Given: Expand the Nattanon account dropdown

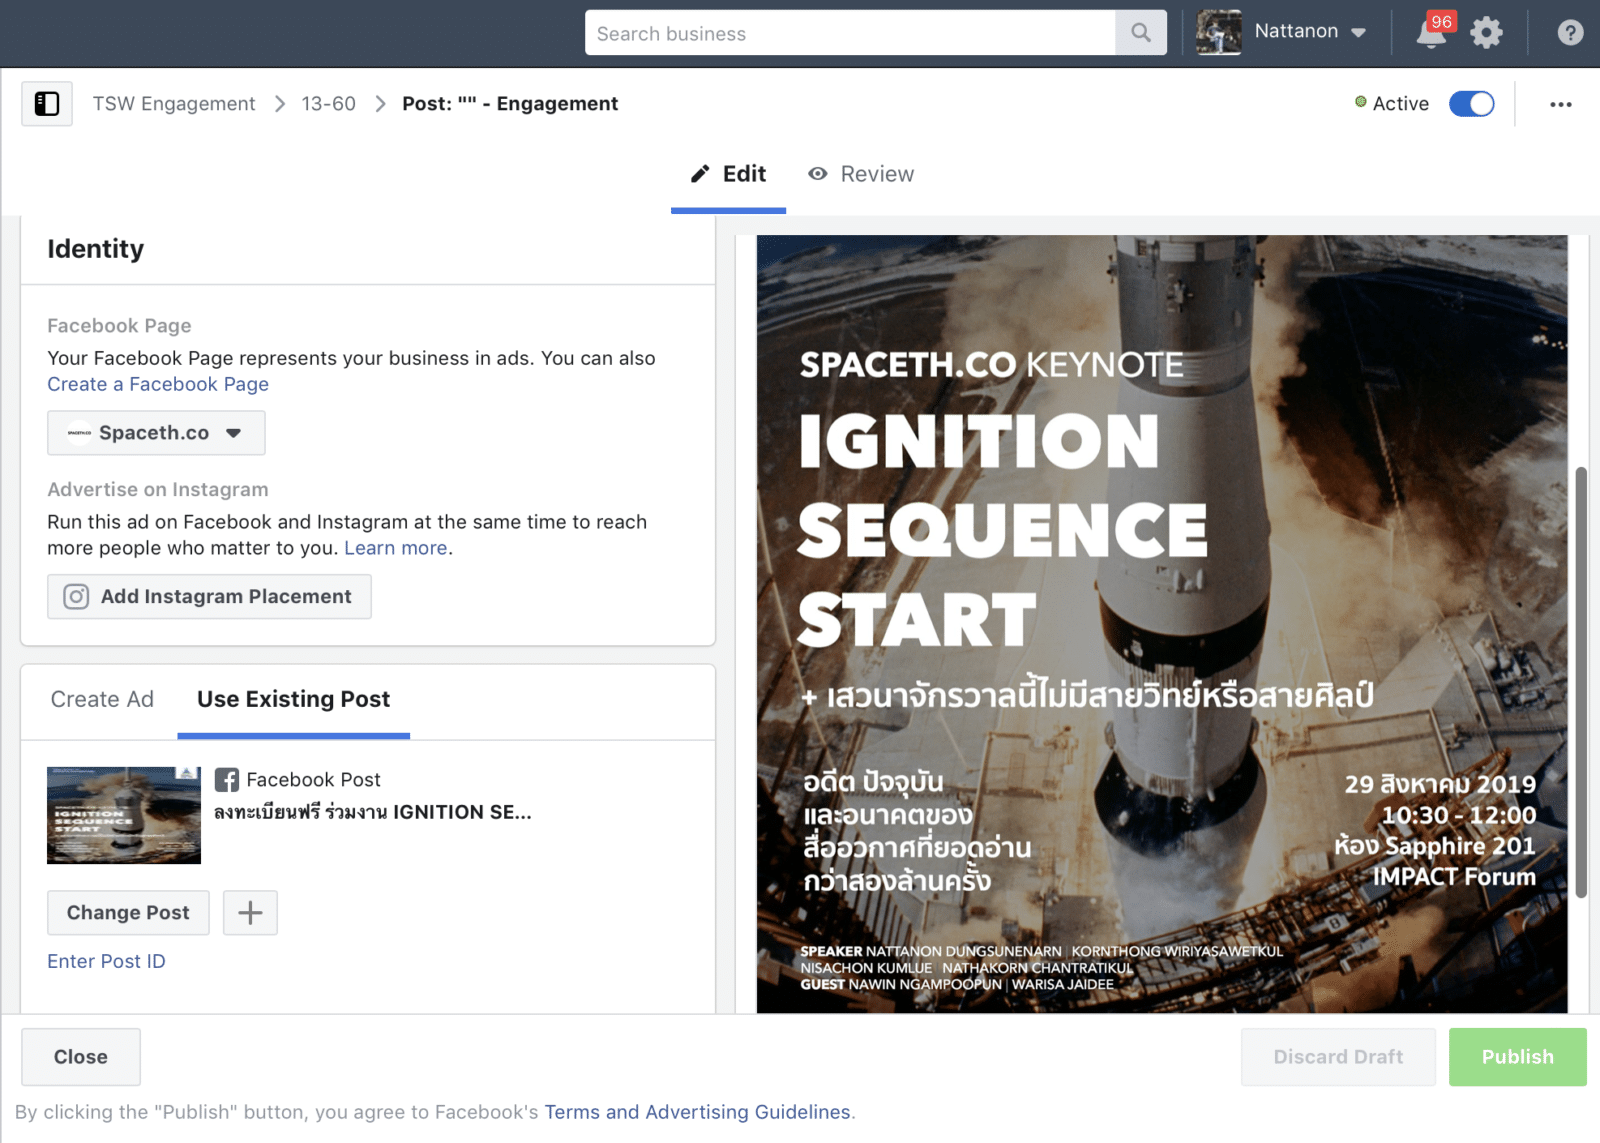Looking at the screenshot, I should click(x=1358, y=32).
